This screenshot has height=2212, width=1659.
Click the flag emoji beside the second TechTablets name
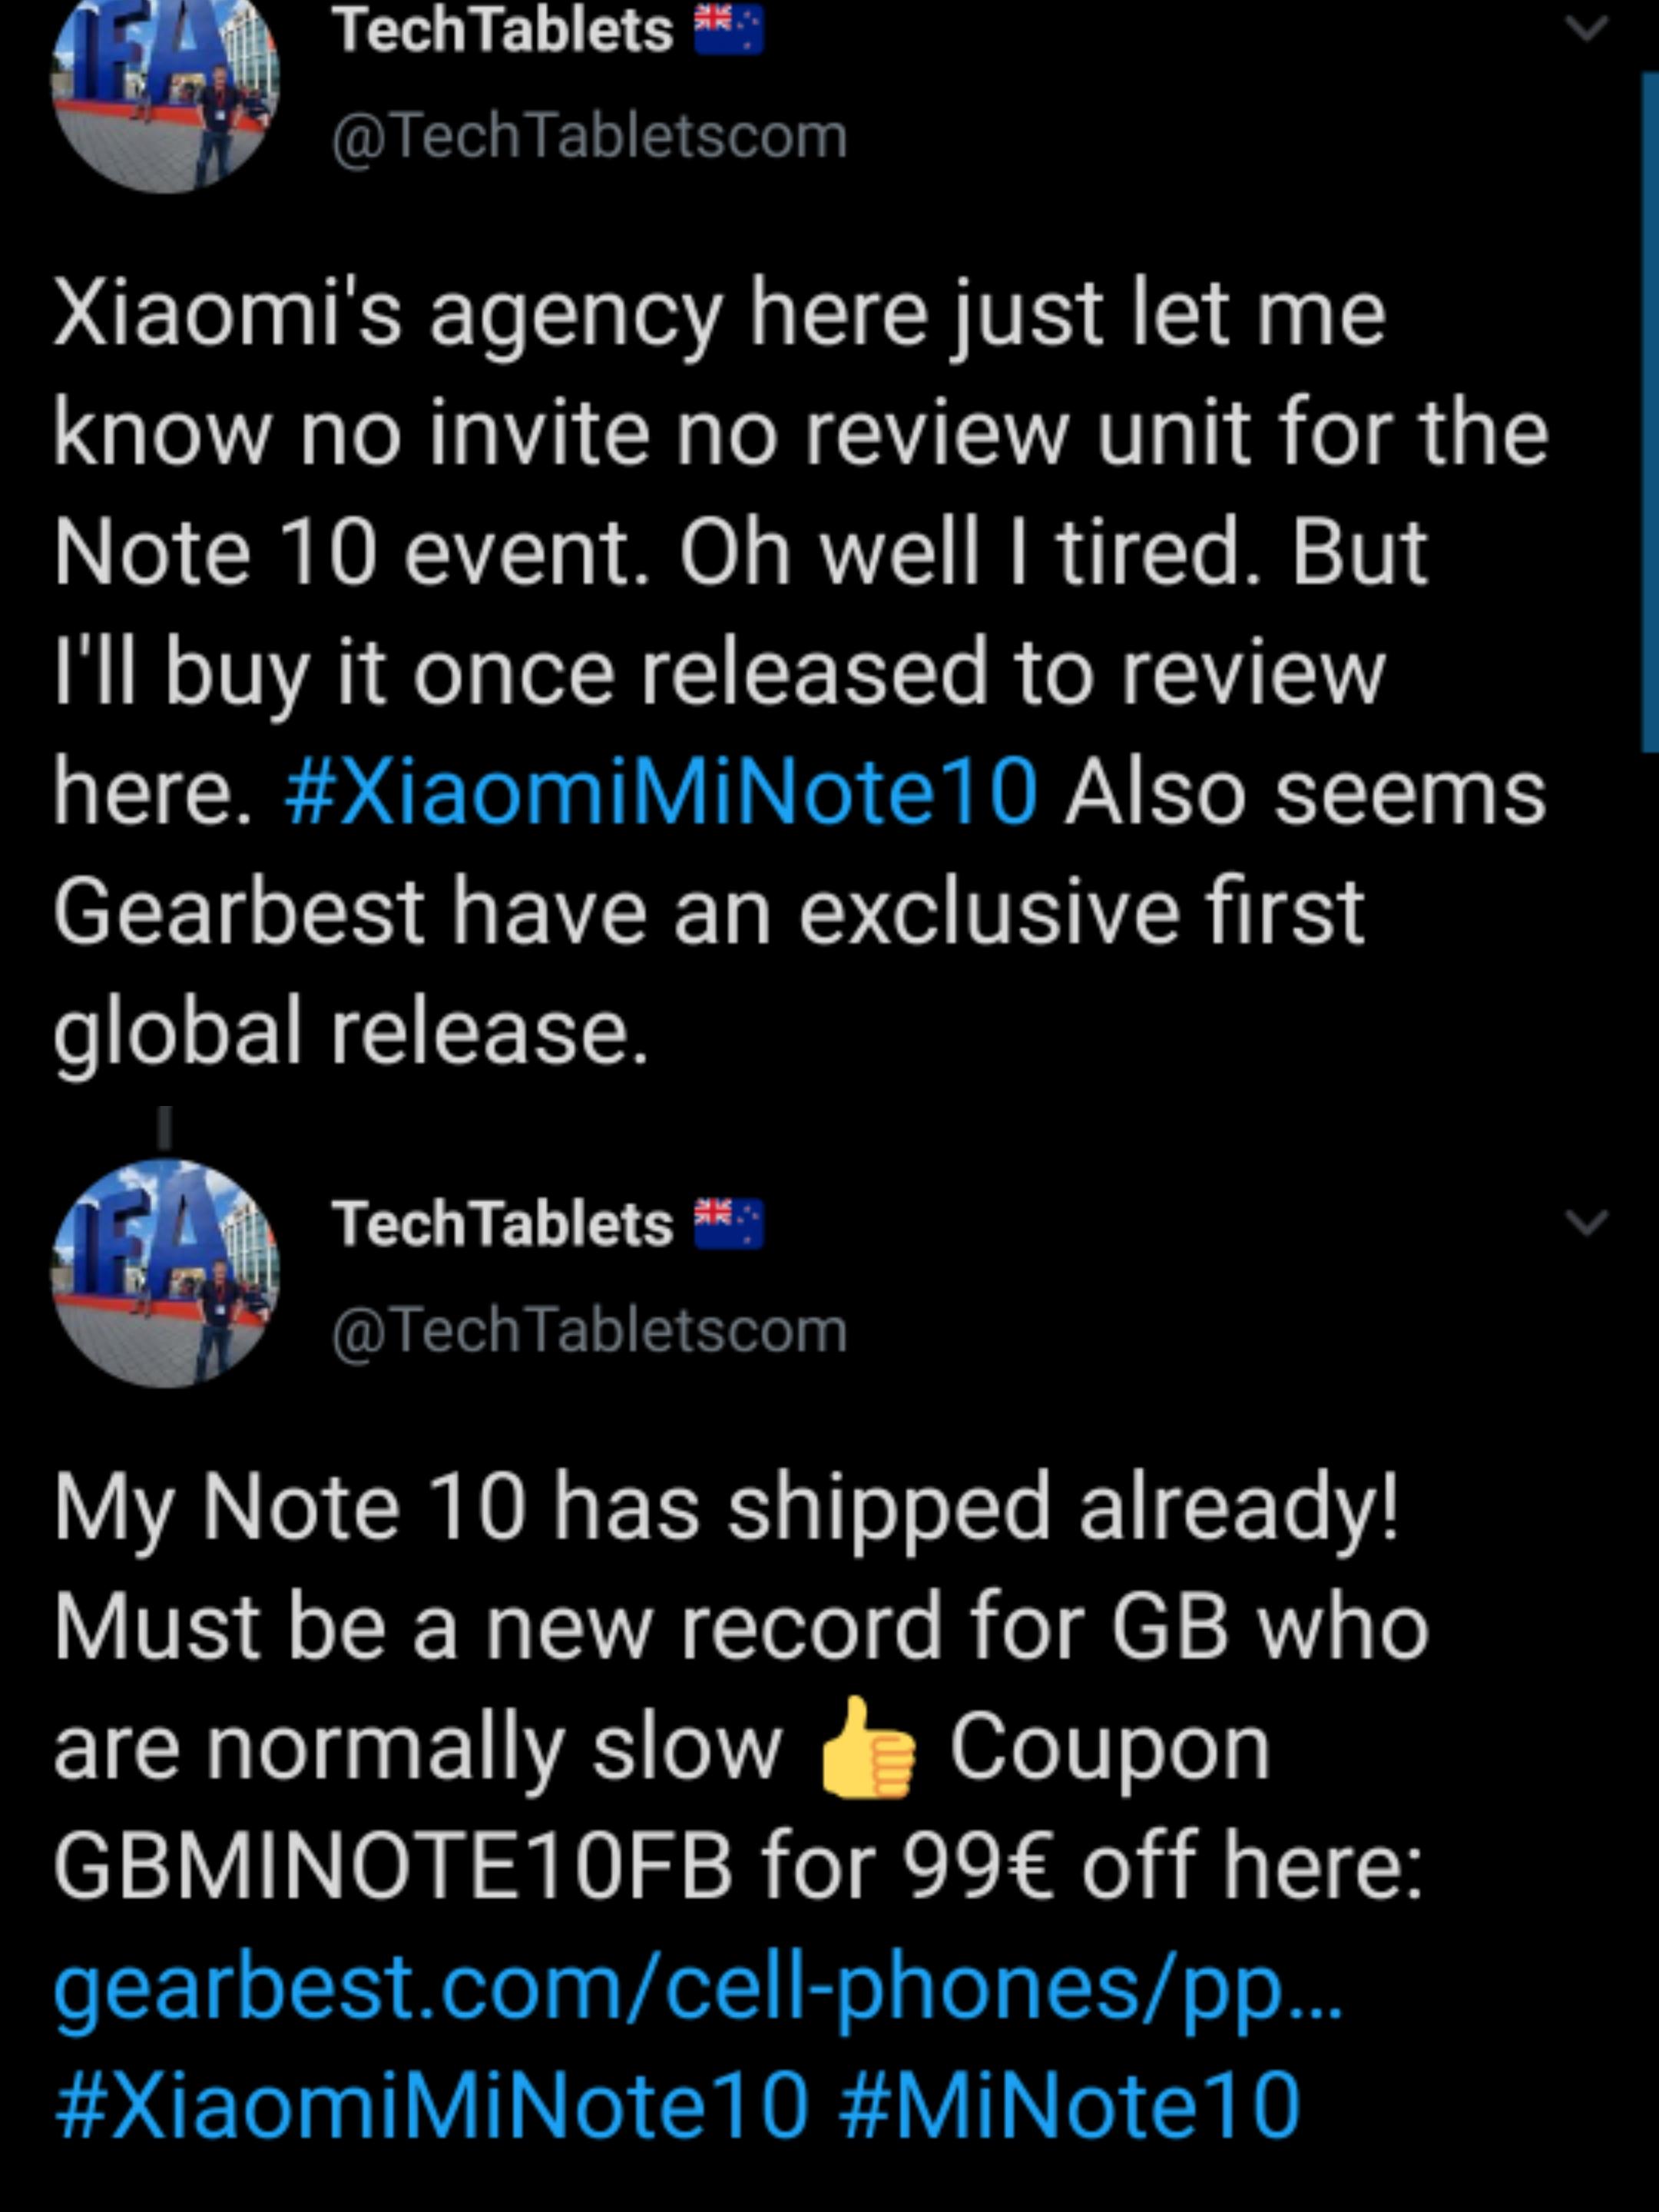tap(729, 1224)
